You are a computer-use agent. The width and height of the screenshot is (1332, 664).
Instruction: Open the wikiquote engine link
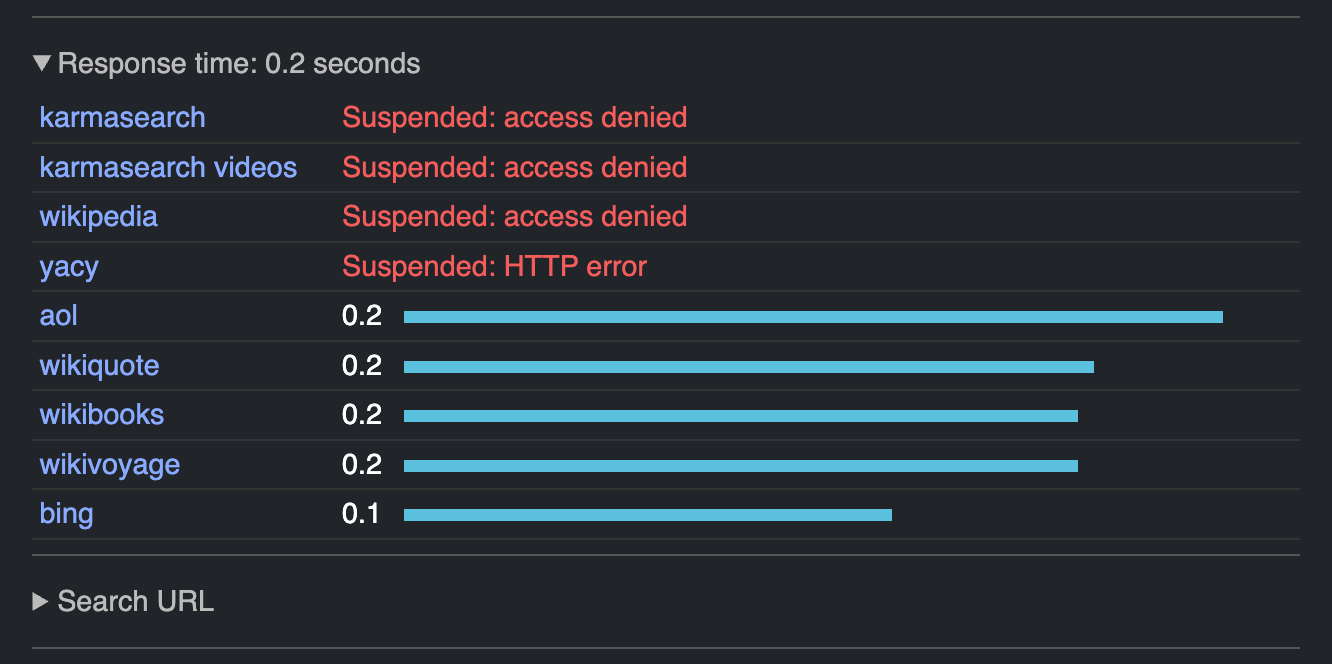99,365
